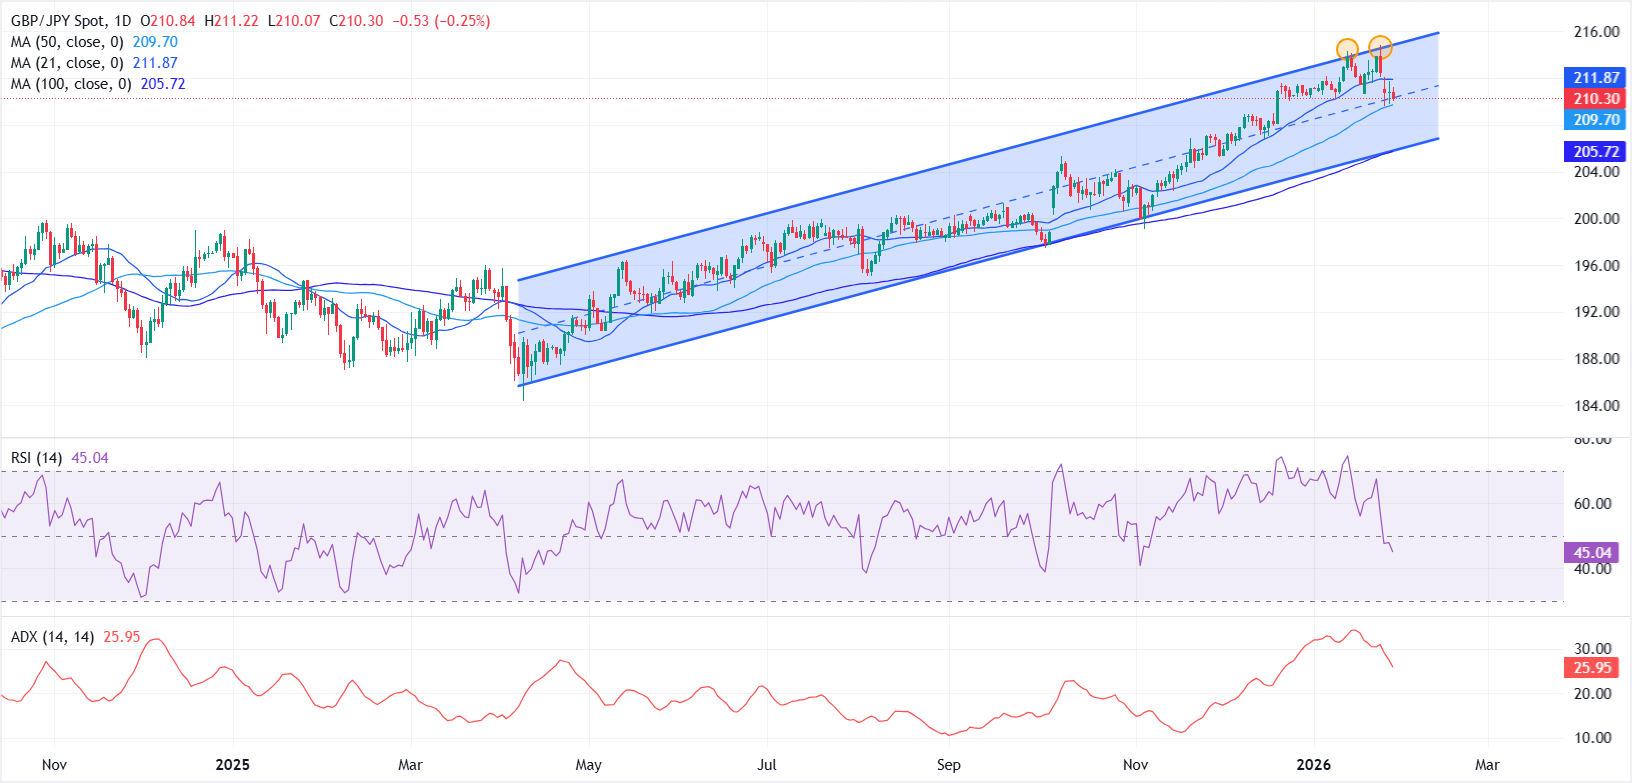The image size is (1632, 783).
Task: Click the Sep label on the time axis
Action: [948, 765]
